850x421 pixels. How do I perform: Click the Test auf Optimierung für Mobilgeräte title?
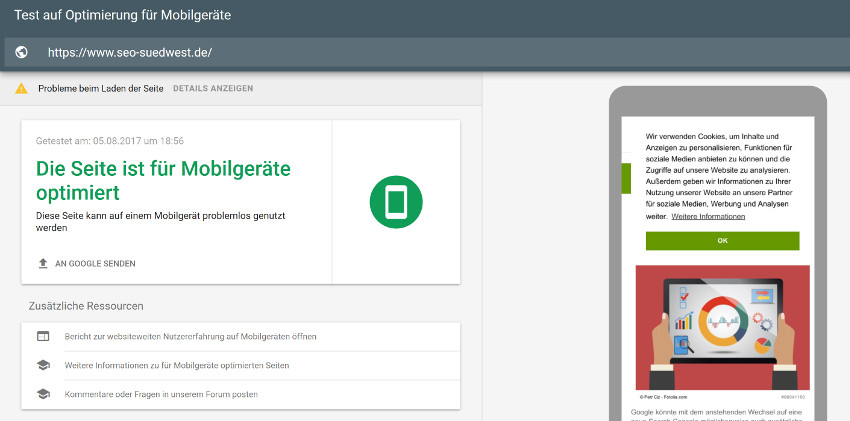[123, 15]
